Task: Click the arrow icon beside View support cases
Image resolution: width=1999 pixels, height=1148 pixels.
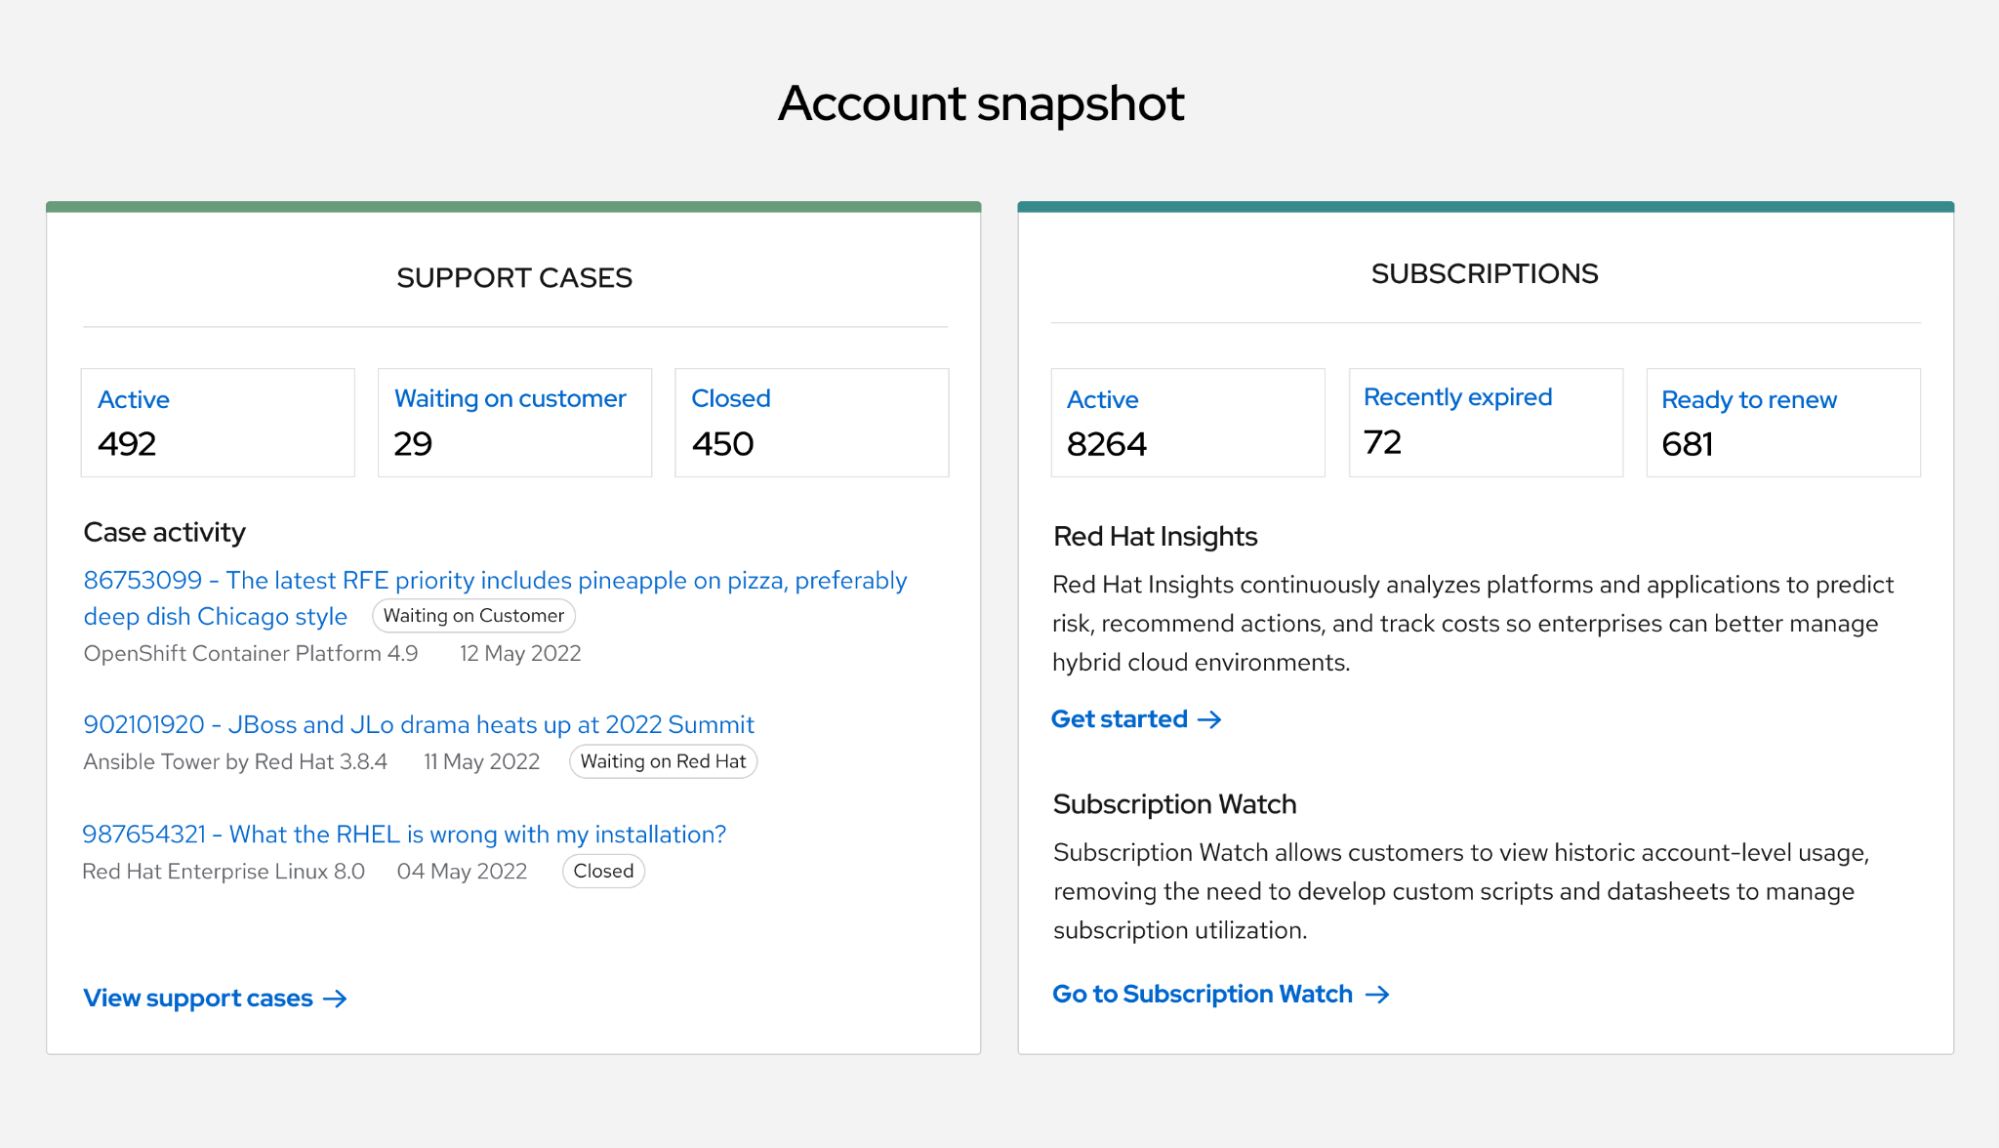Action: (335, 999)
